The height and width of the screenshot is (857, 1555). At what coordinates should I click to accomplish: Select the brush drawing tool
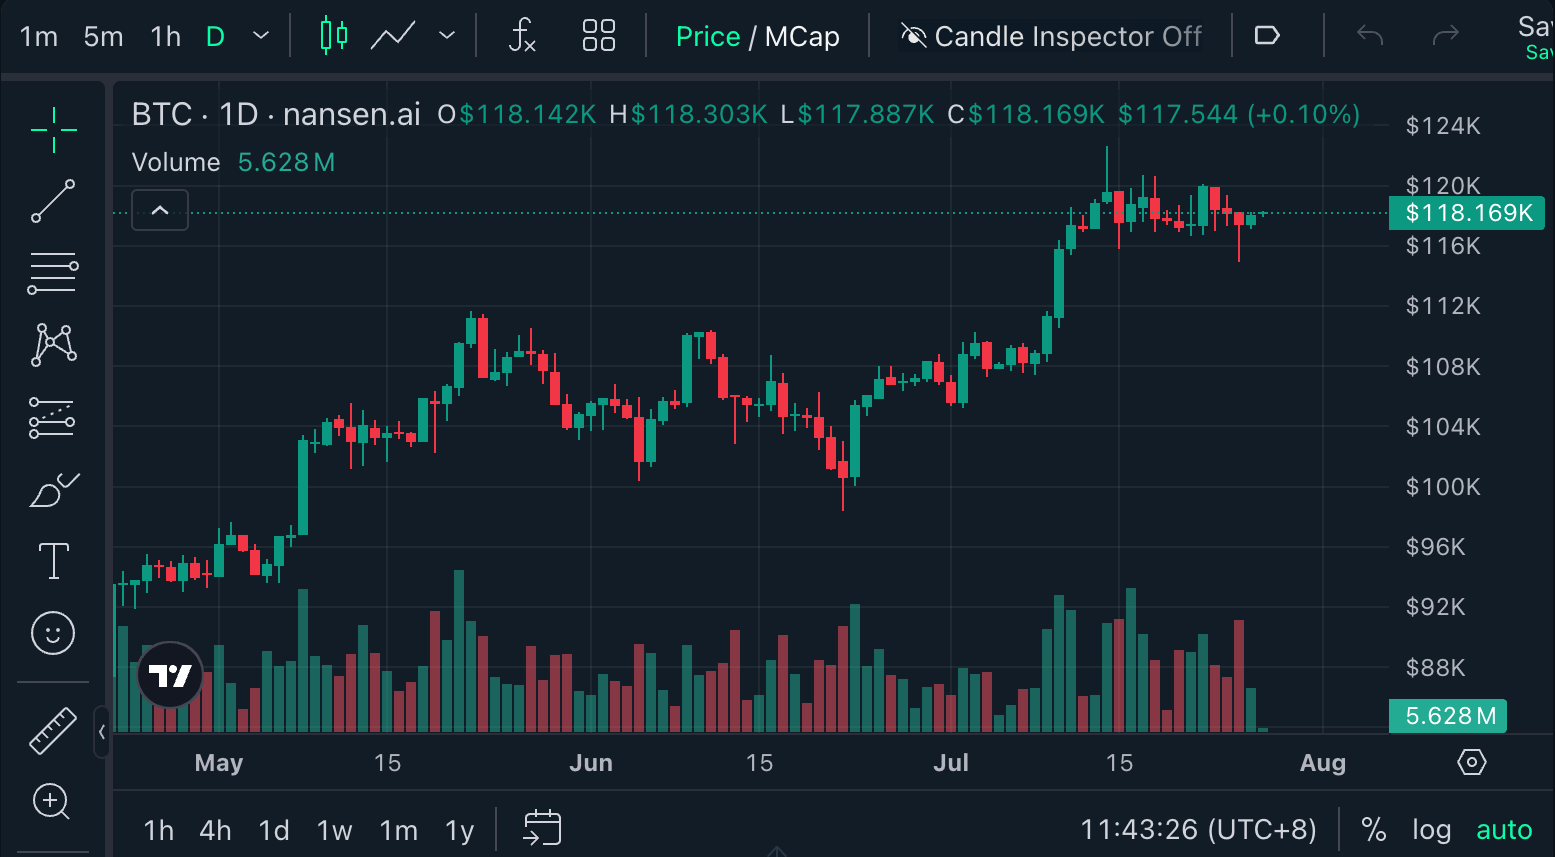coord(52,489)
